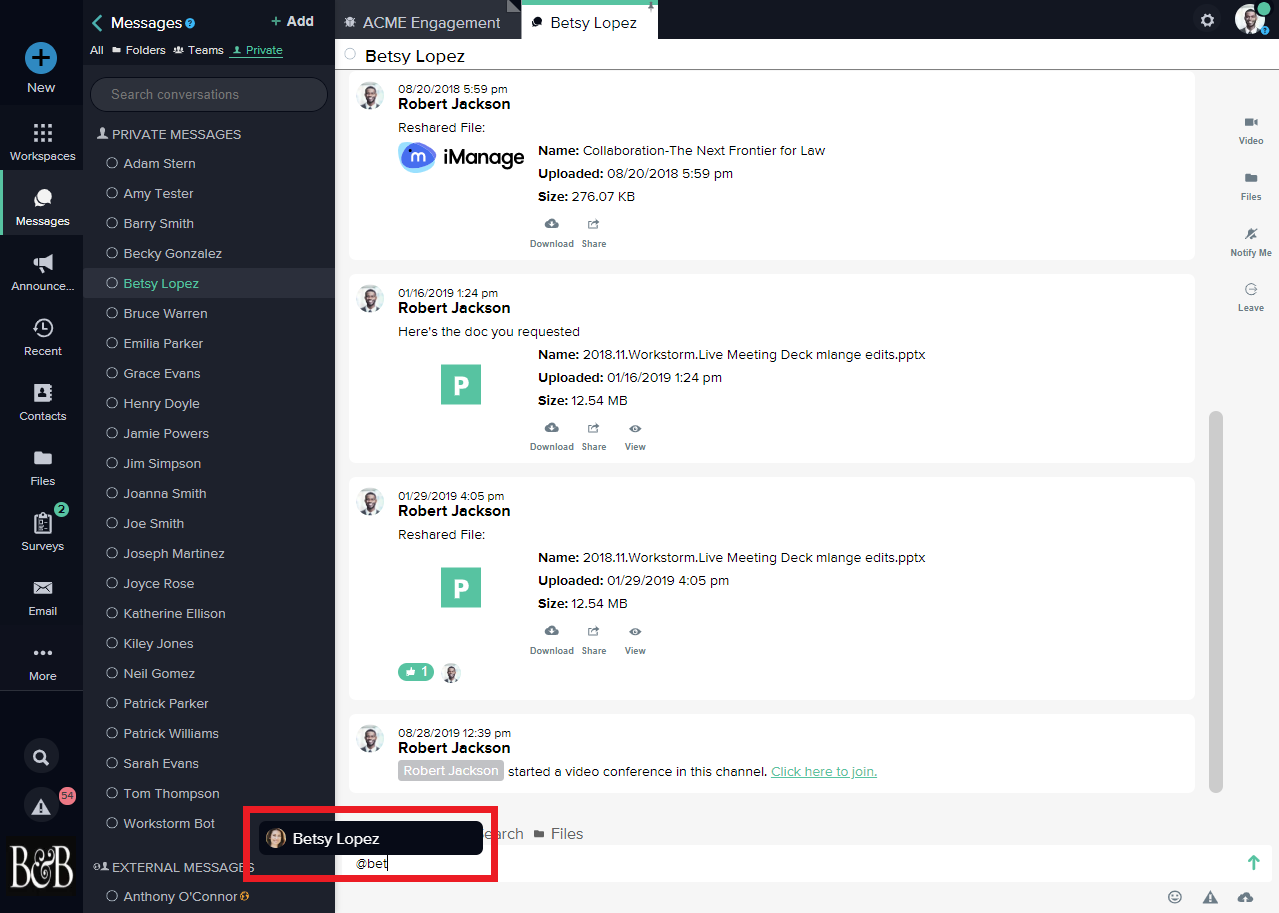Image resolution: width=1279 pixels, height=913 pixels.
Task: Click the B&B company logo
Action: pyautogui.click(x=41, y=867)
